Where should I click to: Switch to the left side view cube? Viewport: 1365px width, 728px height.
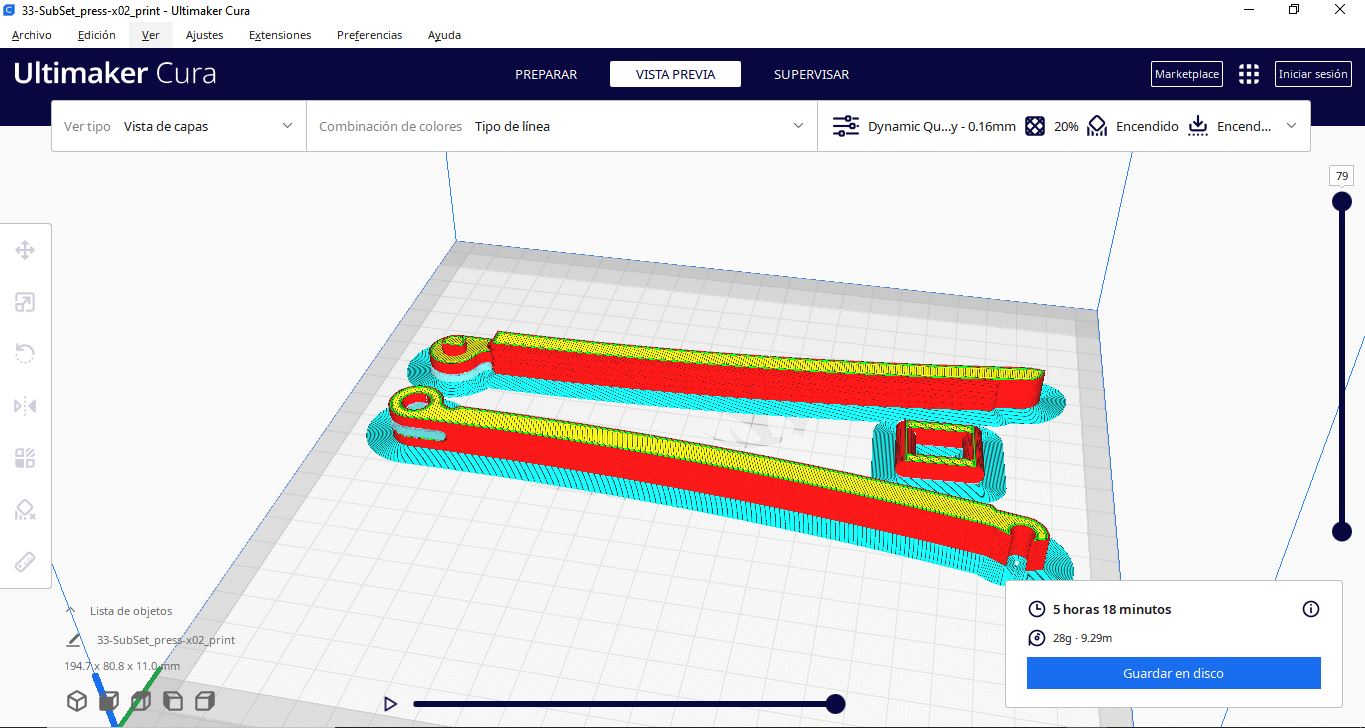click(173, 701)
